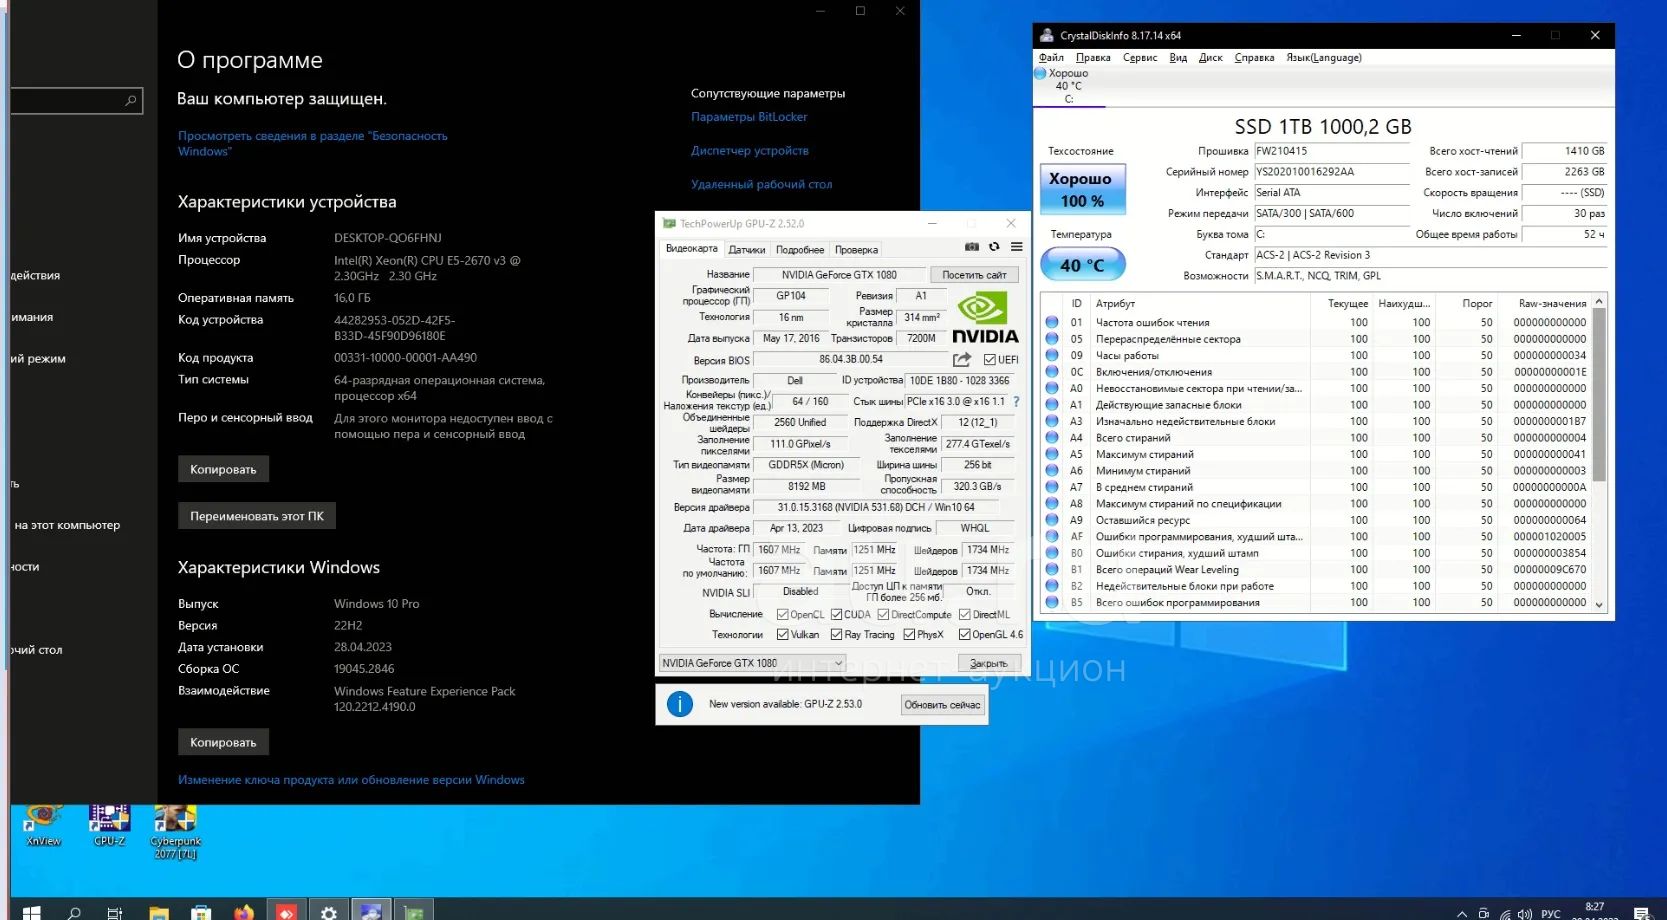
Task: Click change product key link
Action: pyautogui.click(x=351, y=780)
